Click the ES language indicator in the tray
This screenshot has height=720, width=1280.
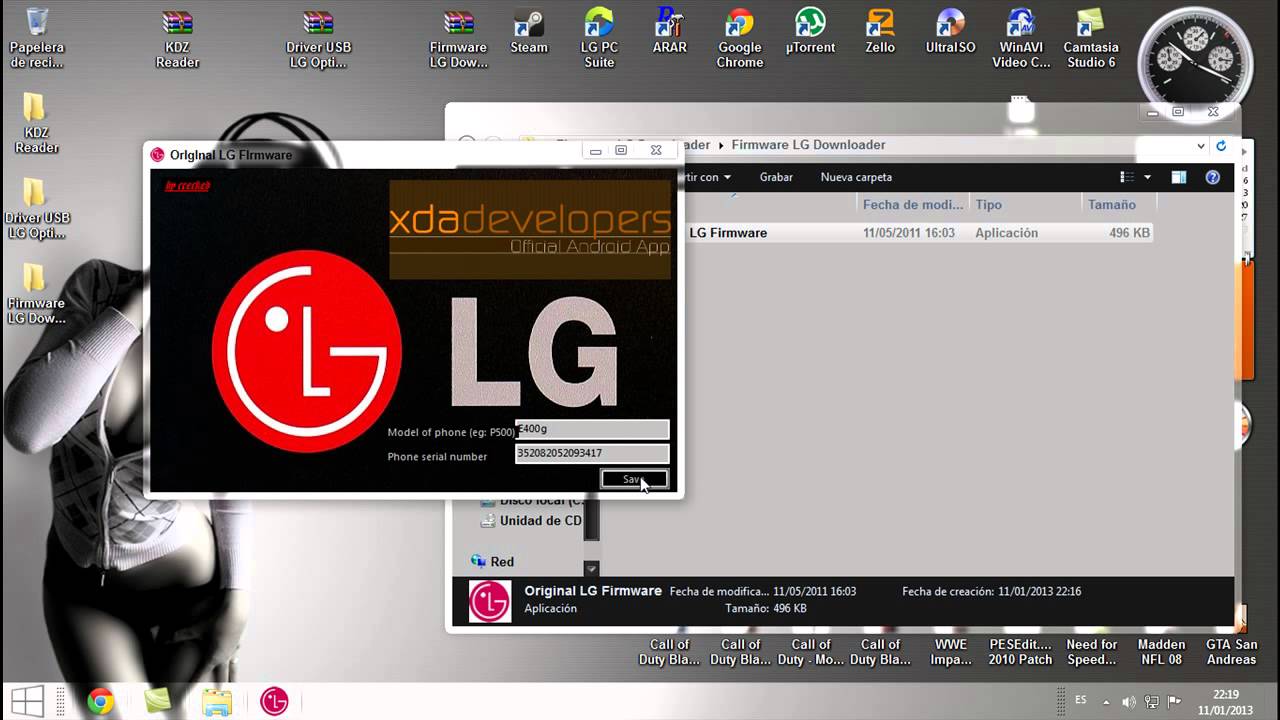click(1081, 701)
